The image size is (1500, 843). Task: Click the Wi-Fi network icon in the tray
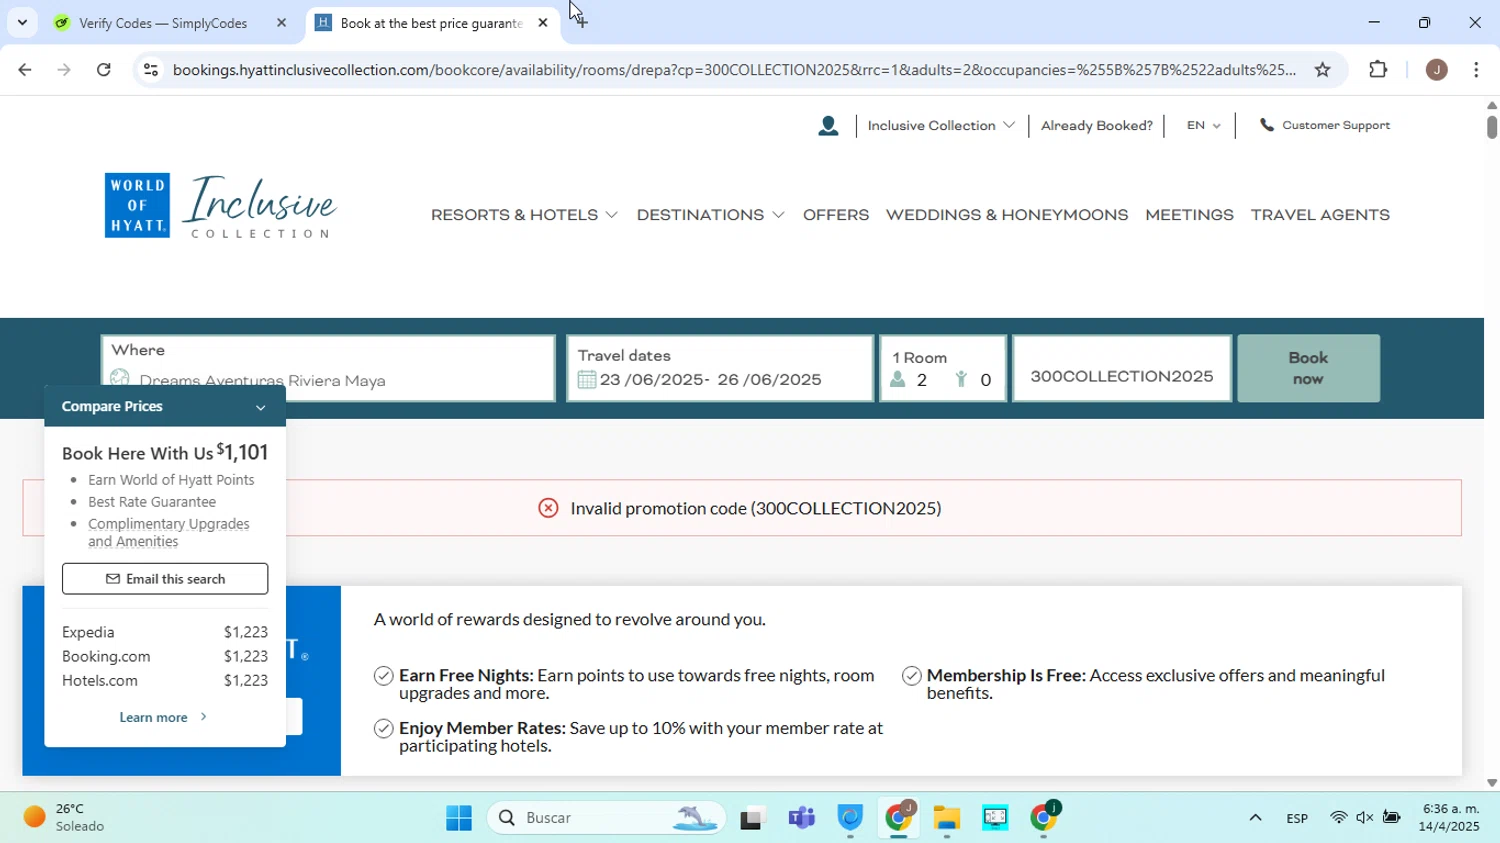(x=1338, y=818)
